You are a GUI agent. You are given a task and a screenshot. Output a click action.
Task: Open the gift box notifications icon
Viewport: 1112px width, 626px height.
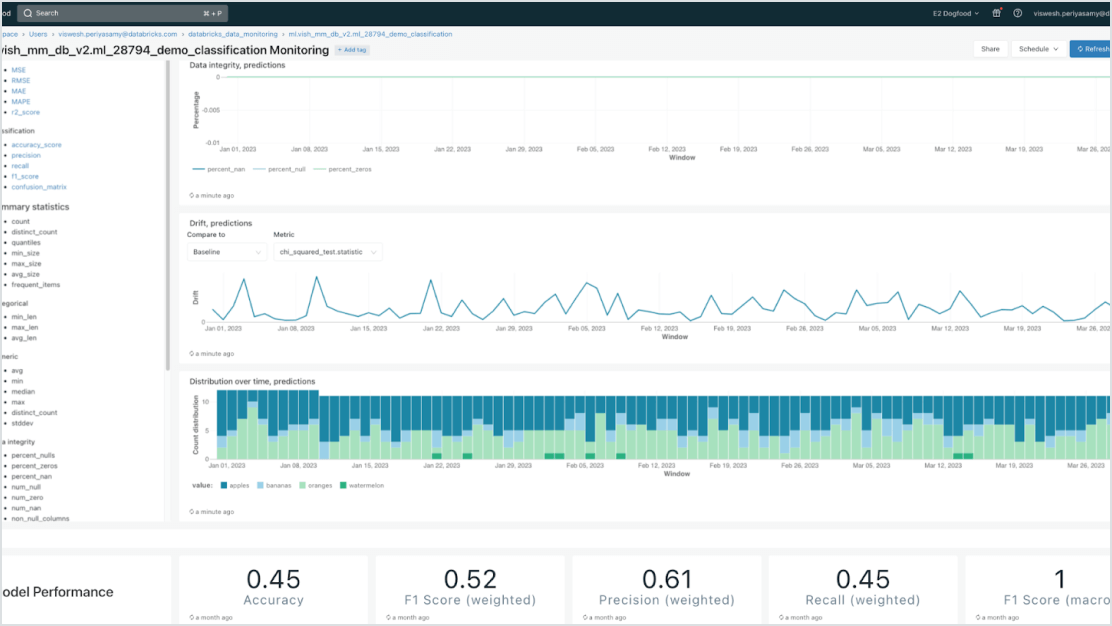(996, 13)
